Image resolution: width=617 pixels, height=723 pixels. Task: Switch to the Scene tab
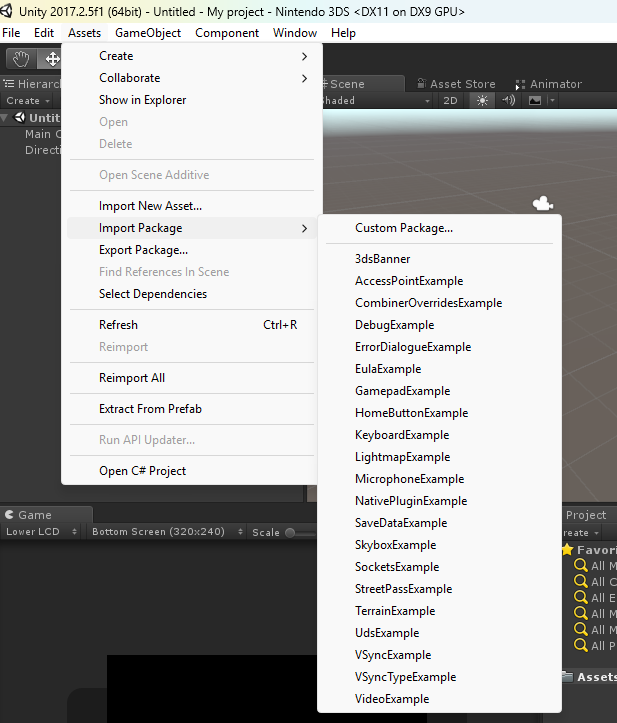(362, 84)
